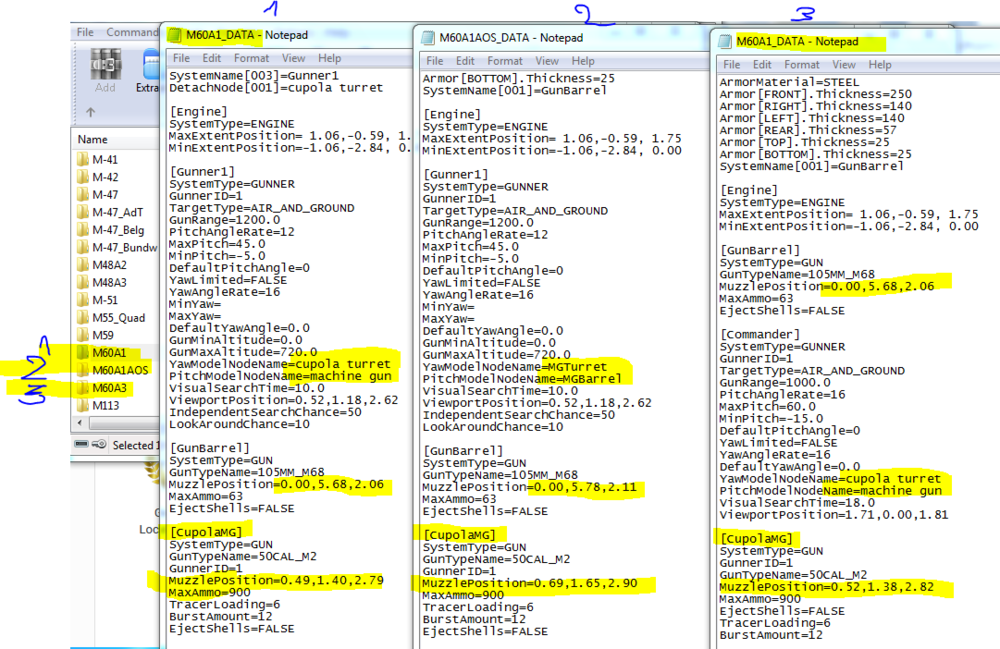Click the line "MinPitch=-15.0"
The width and height of the screenshot is (1000, 649).
pyautogui.click(x=771, y=418)
